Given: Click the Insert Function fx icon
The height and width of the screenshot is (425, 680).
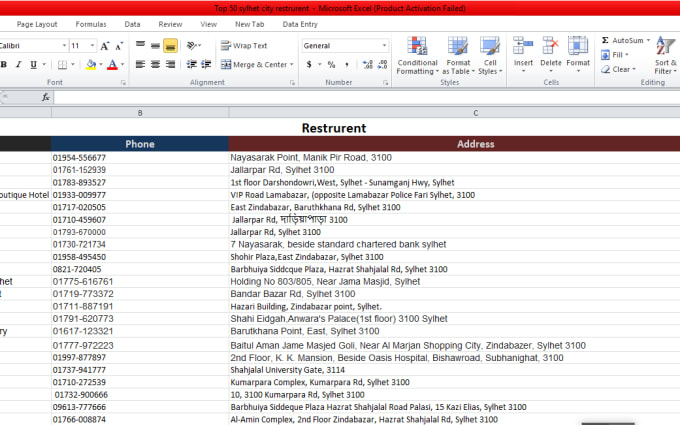Looking at the screenshot, I should (x=46, y=97).
